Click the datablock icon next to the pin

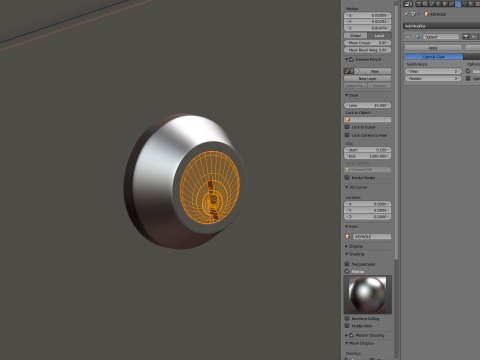coord(414,14)
